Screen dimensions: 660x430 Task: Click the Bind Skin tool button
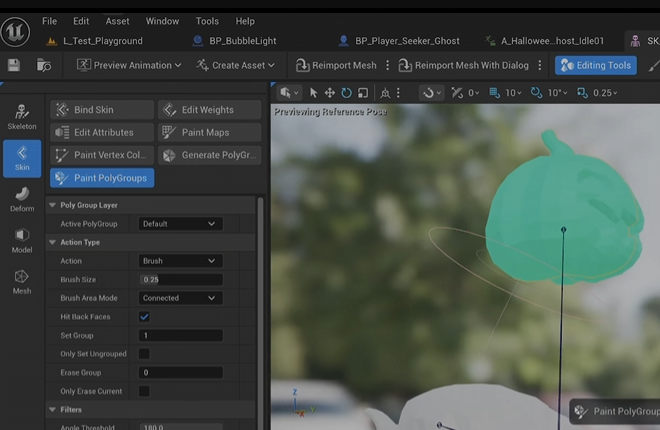pyautogui.click(x=102, y=110)
